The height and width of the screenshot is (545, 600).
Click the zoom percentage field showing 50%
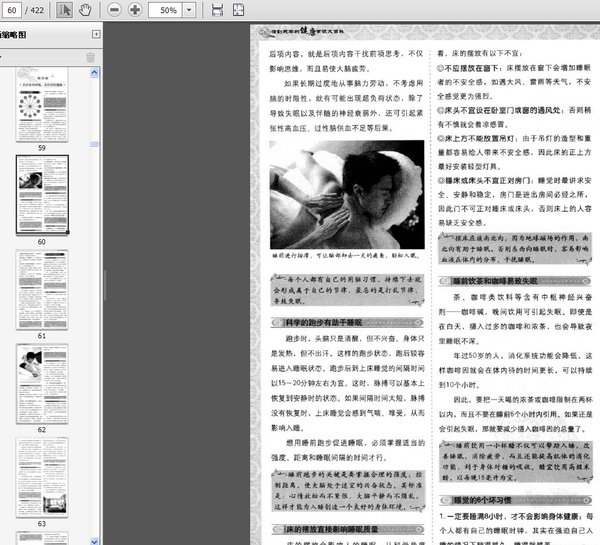(x=166, y=10)
